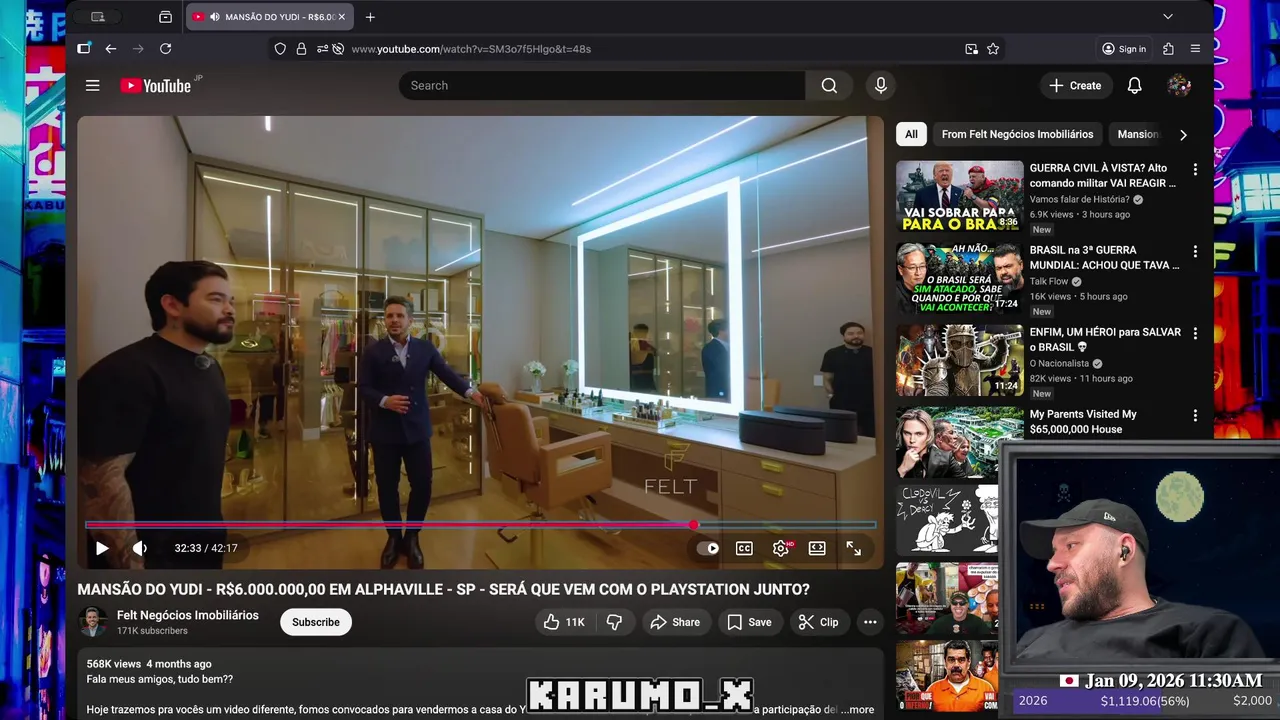Dislike this video
The image size is (1280, 720).
[614, 622]
